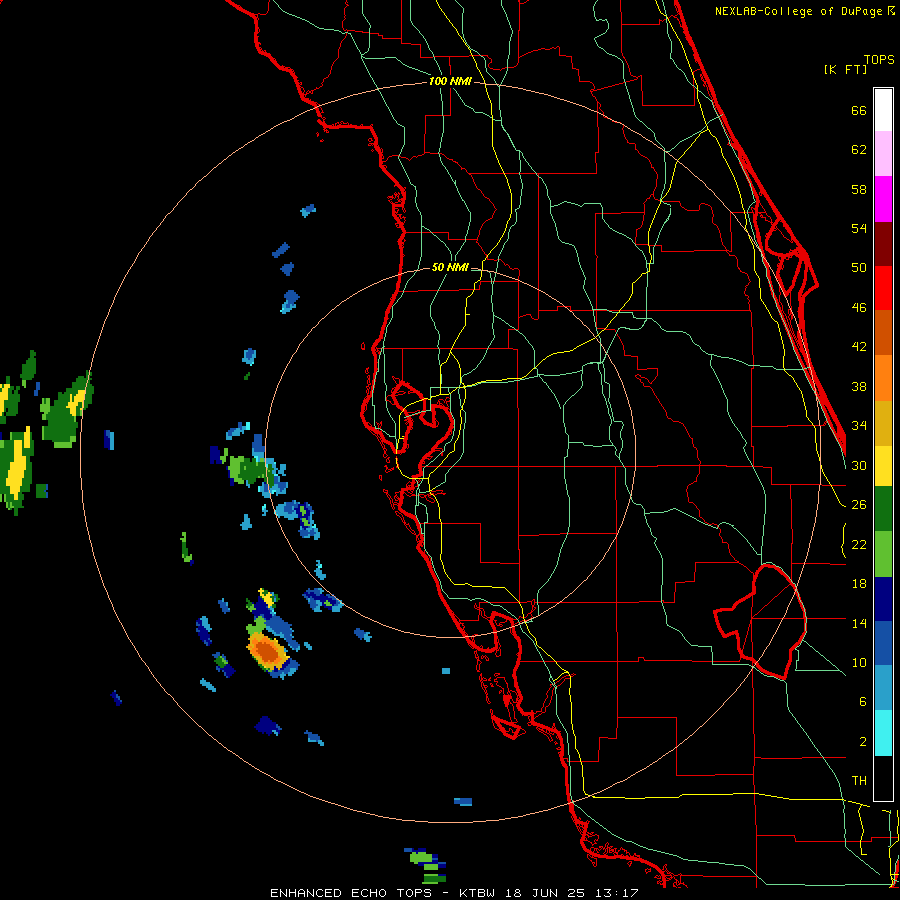Screen dimensions: 900x900
Task: Click the '50 NMI' range ring label
Action: pos(450,267)
